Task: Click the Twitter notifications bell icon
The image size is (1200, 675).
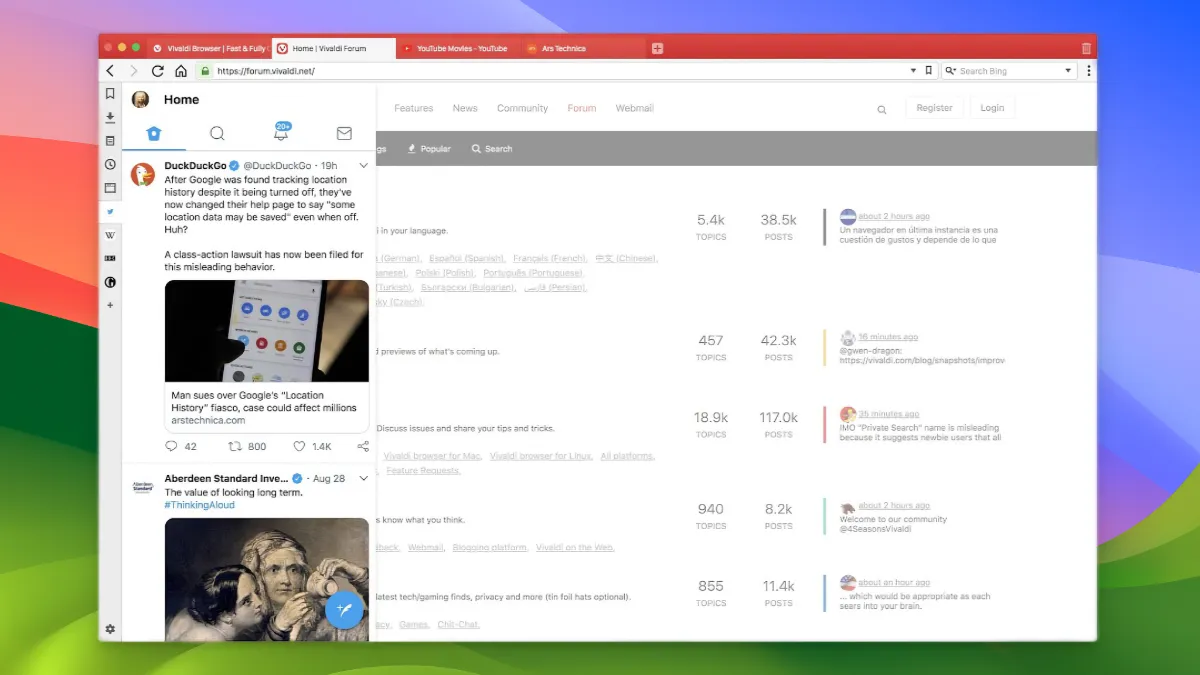Action: 281,134
